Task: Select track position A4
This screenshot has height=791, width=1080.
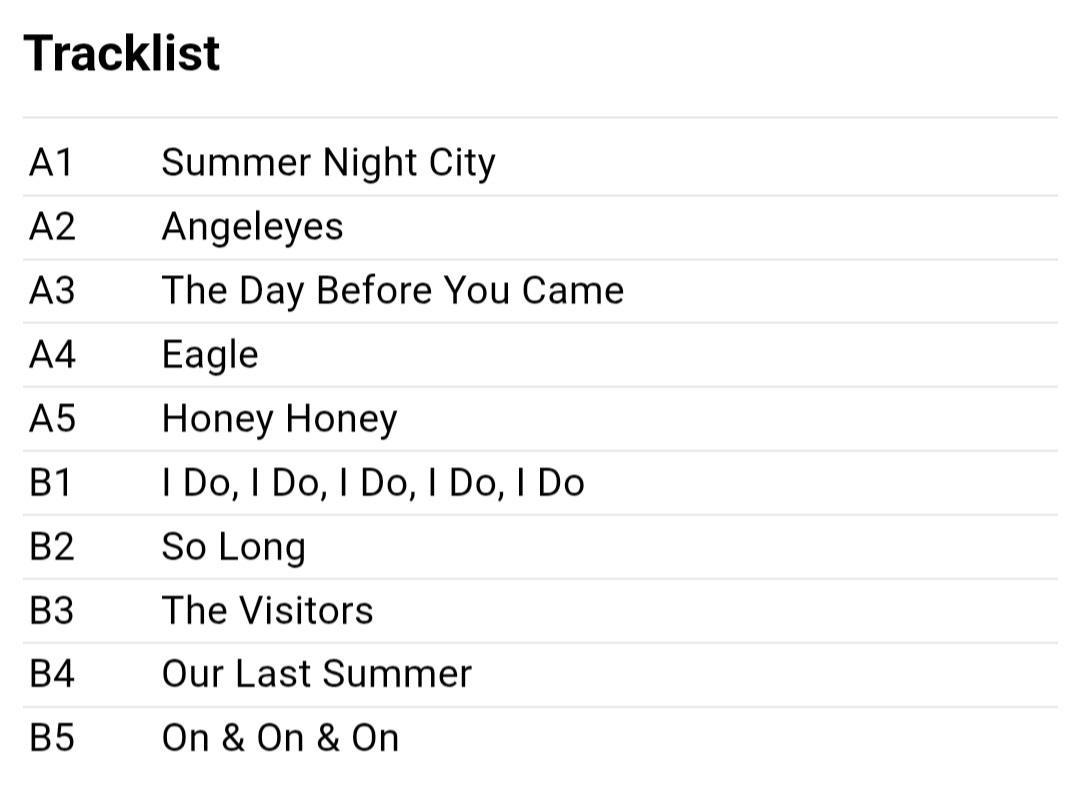Action: [52, 355]
